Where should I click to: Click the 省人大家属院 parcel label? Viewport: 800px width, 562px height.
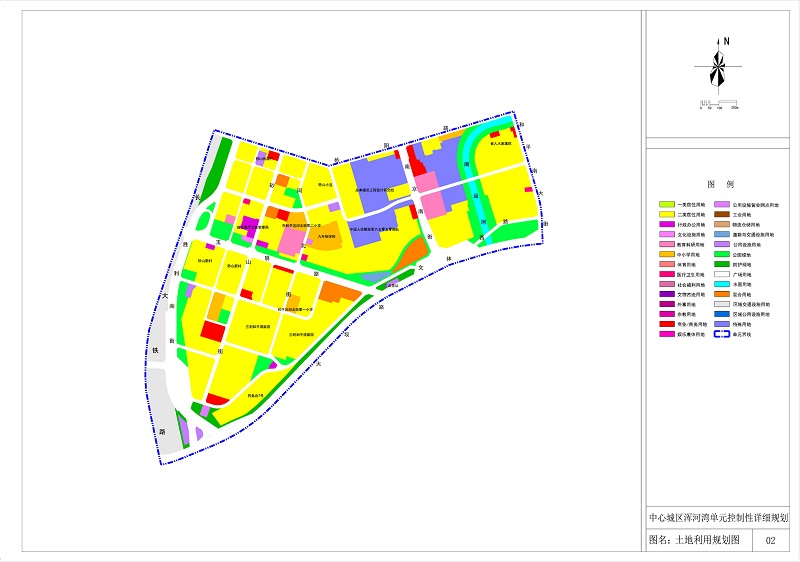[x=500, y=144]
